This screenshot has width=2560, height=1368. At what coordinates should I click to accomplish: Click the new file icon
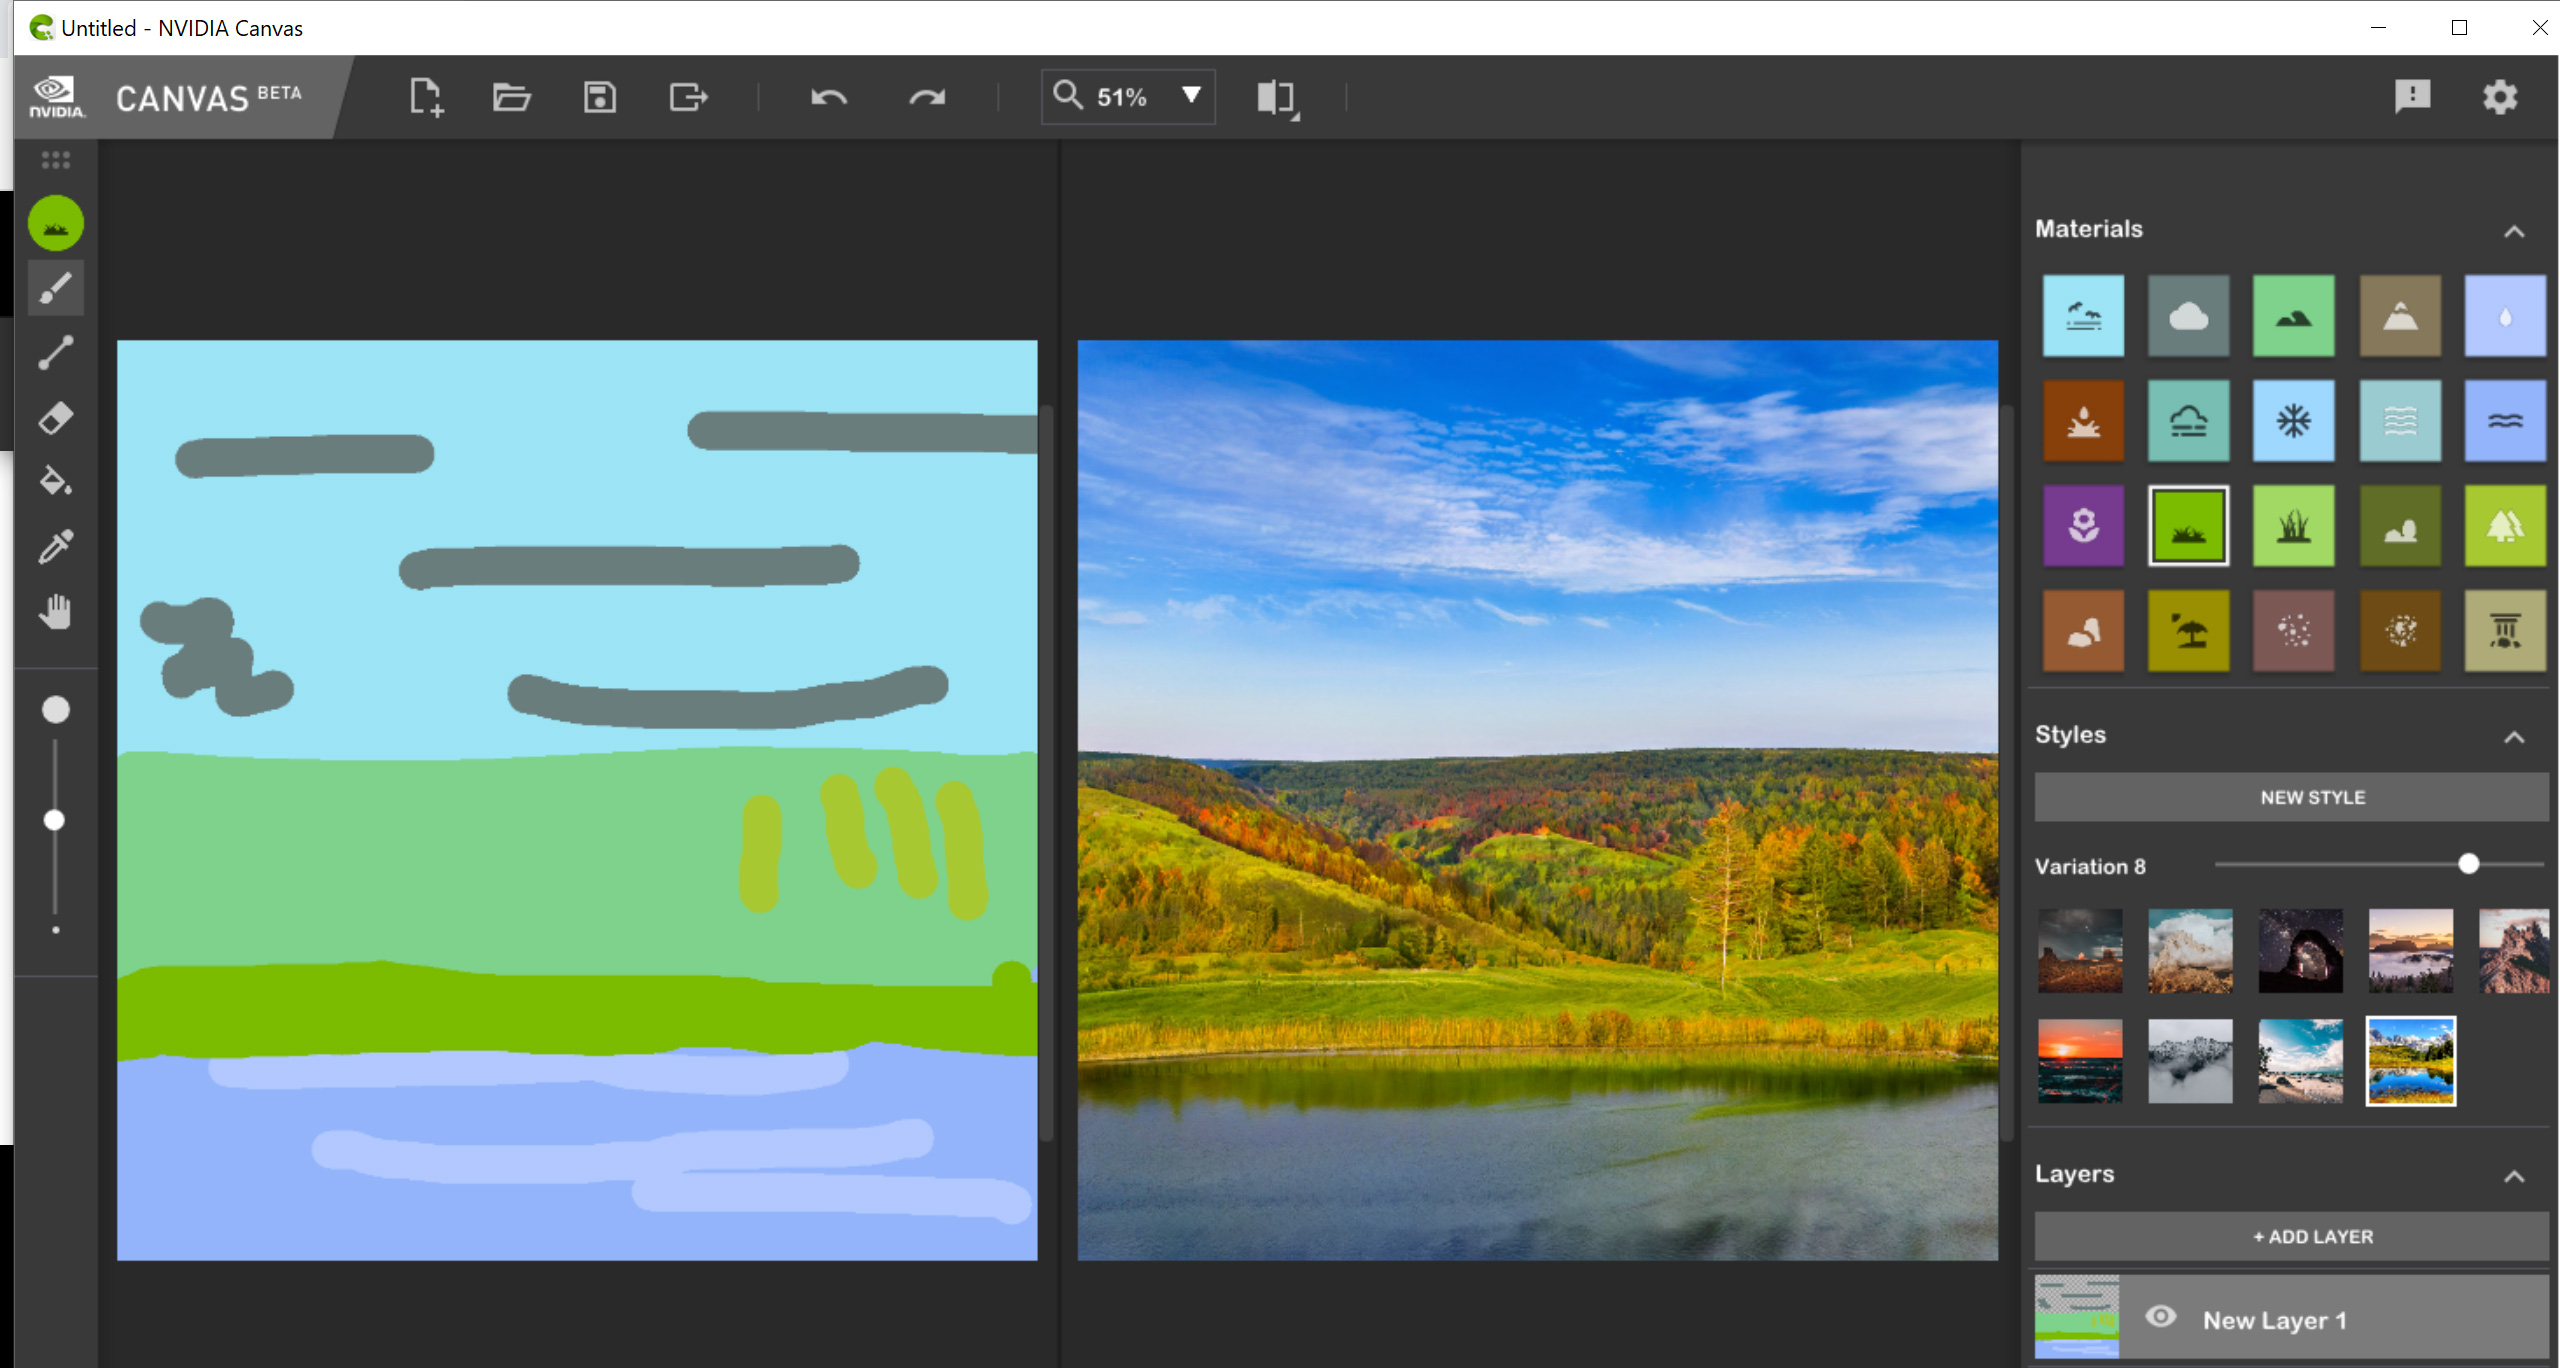coord(425,97)
